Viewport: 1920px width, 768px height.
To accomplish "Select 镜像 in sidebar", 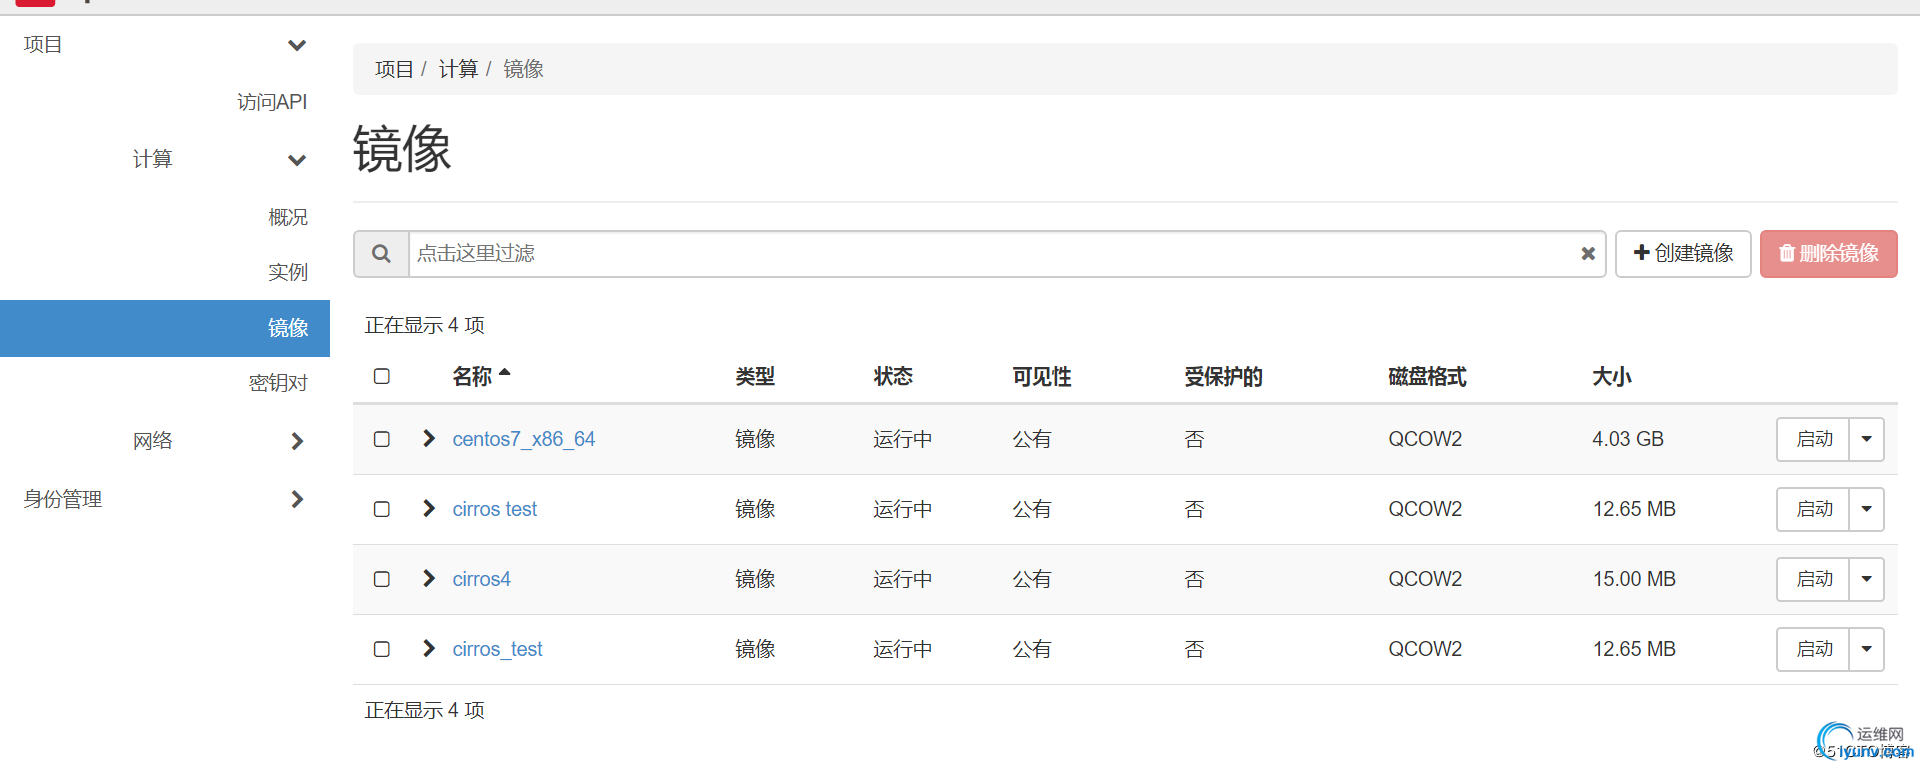I will click(165, 328).
